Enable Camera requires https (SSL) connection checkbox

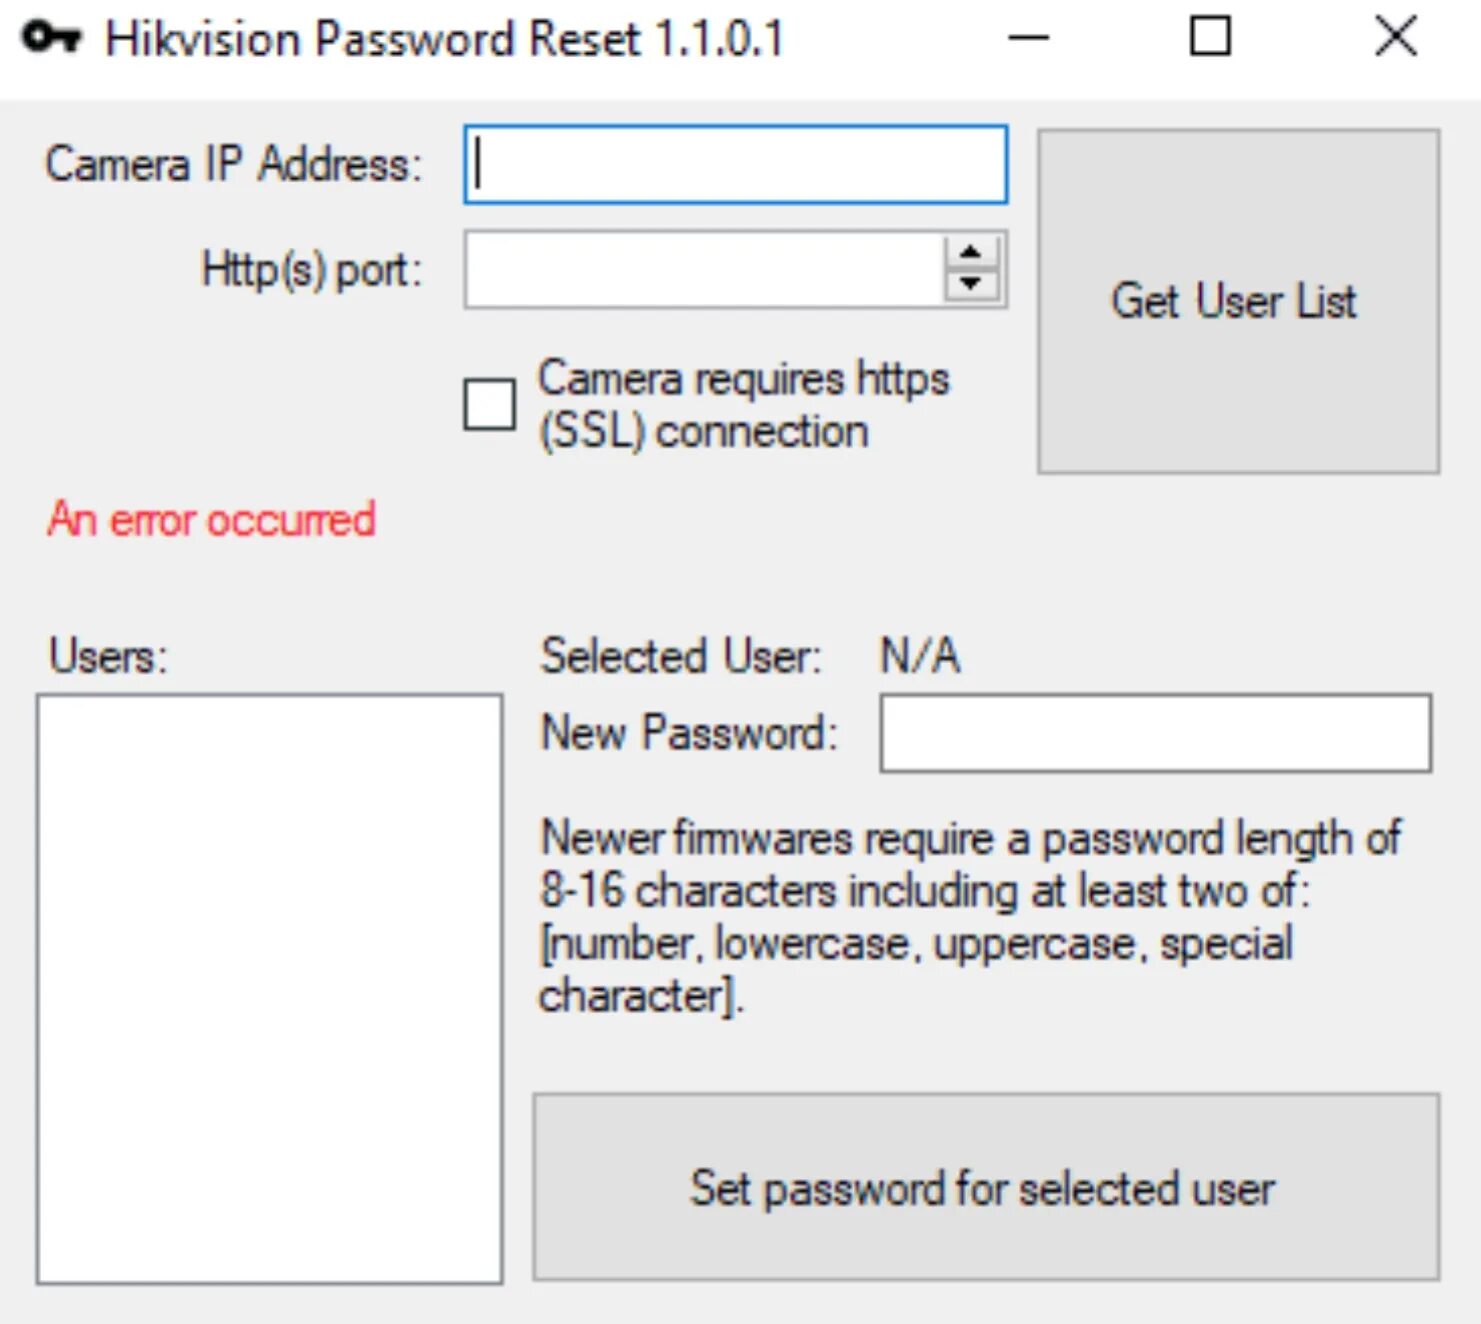coord(490,404)
